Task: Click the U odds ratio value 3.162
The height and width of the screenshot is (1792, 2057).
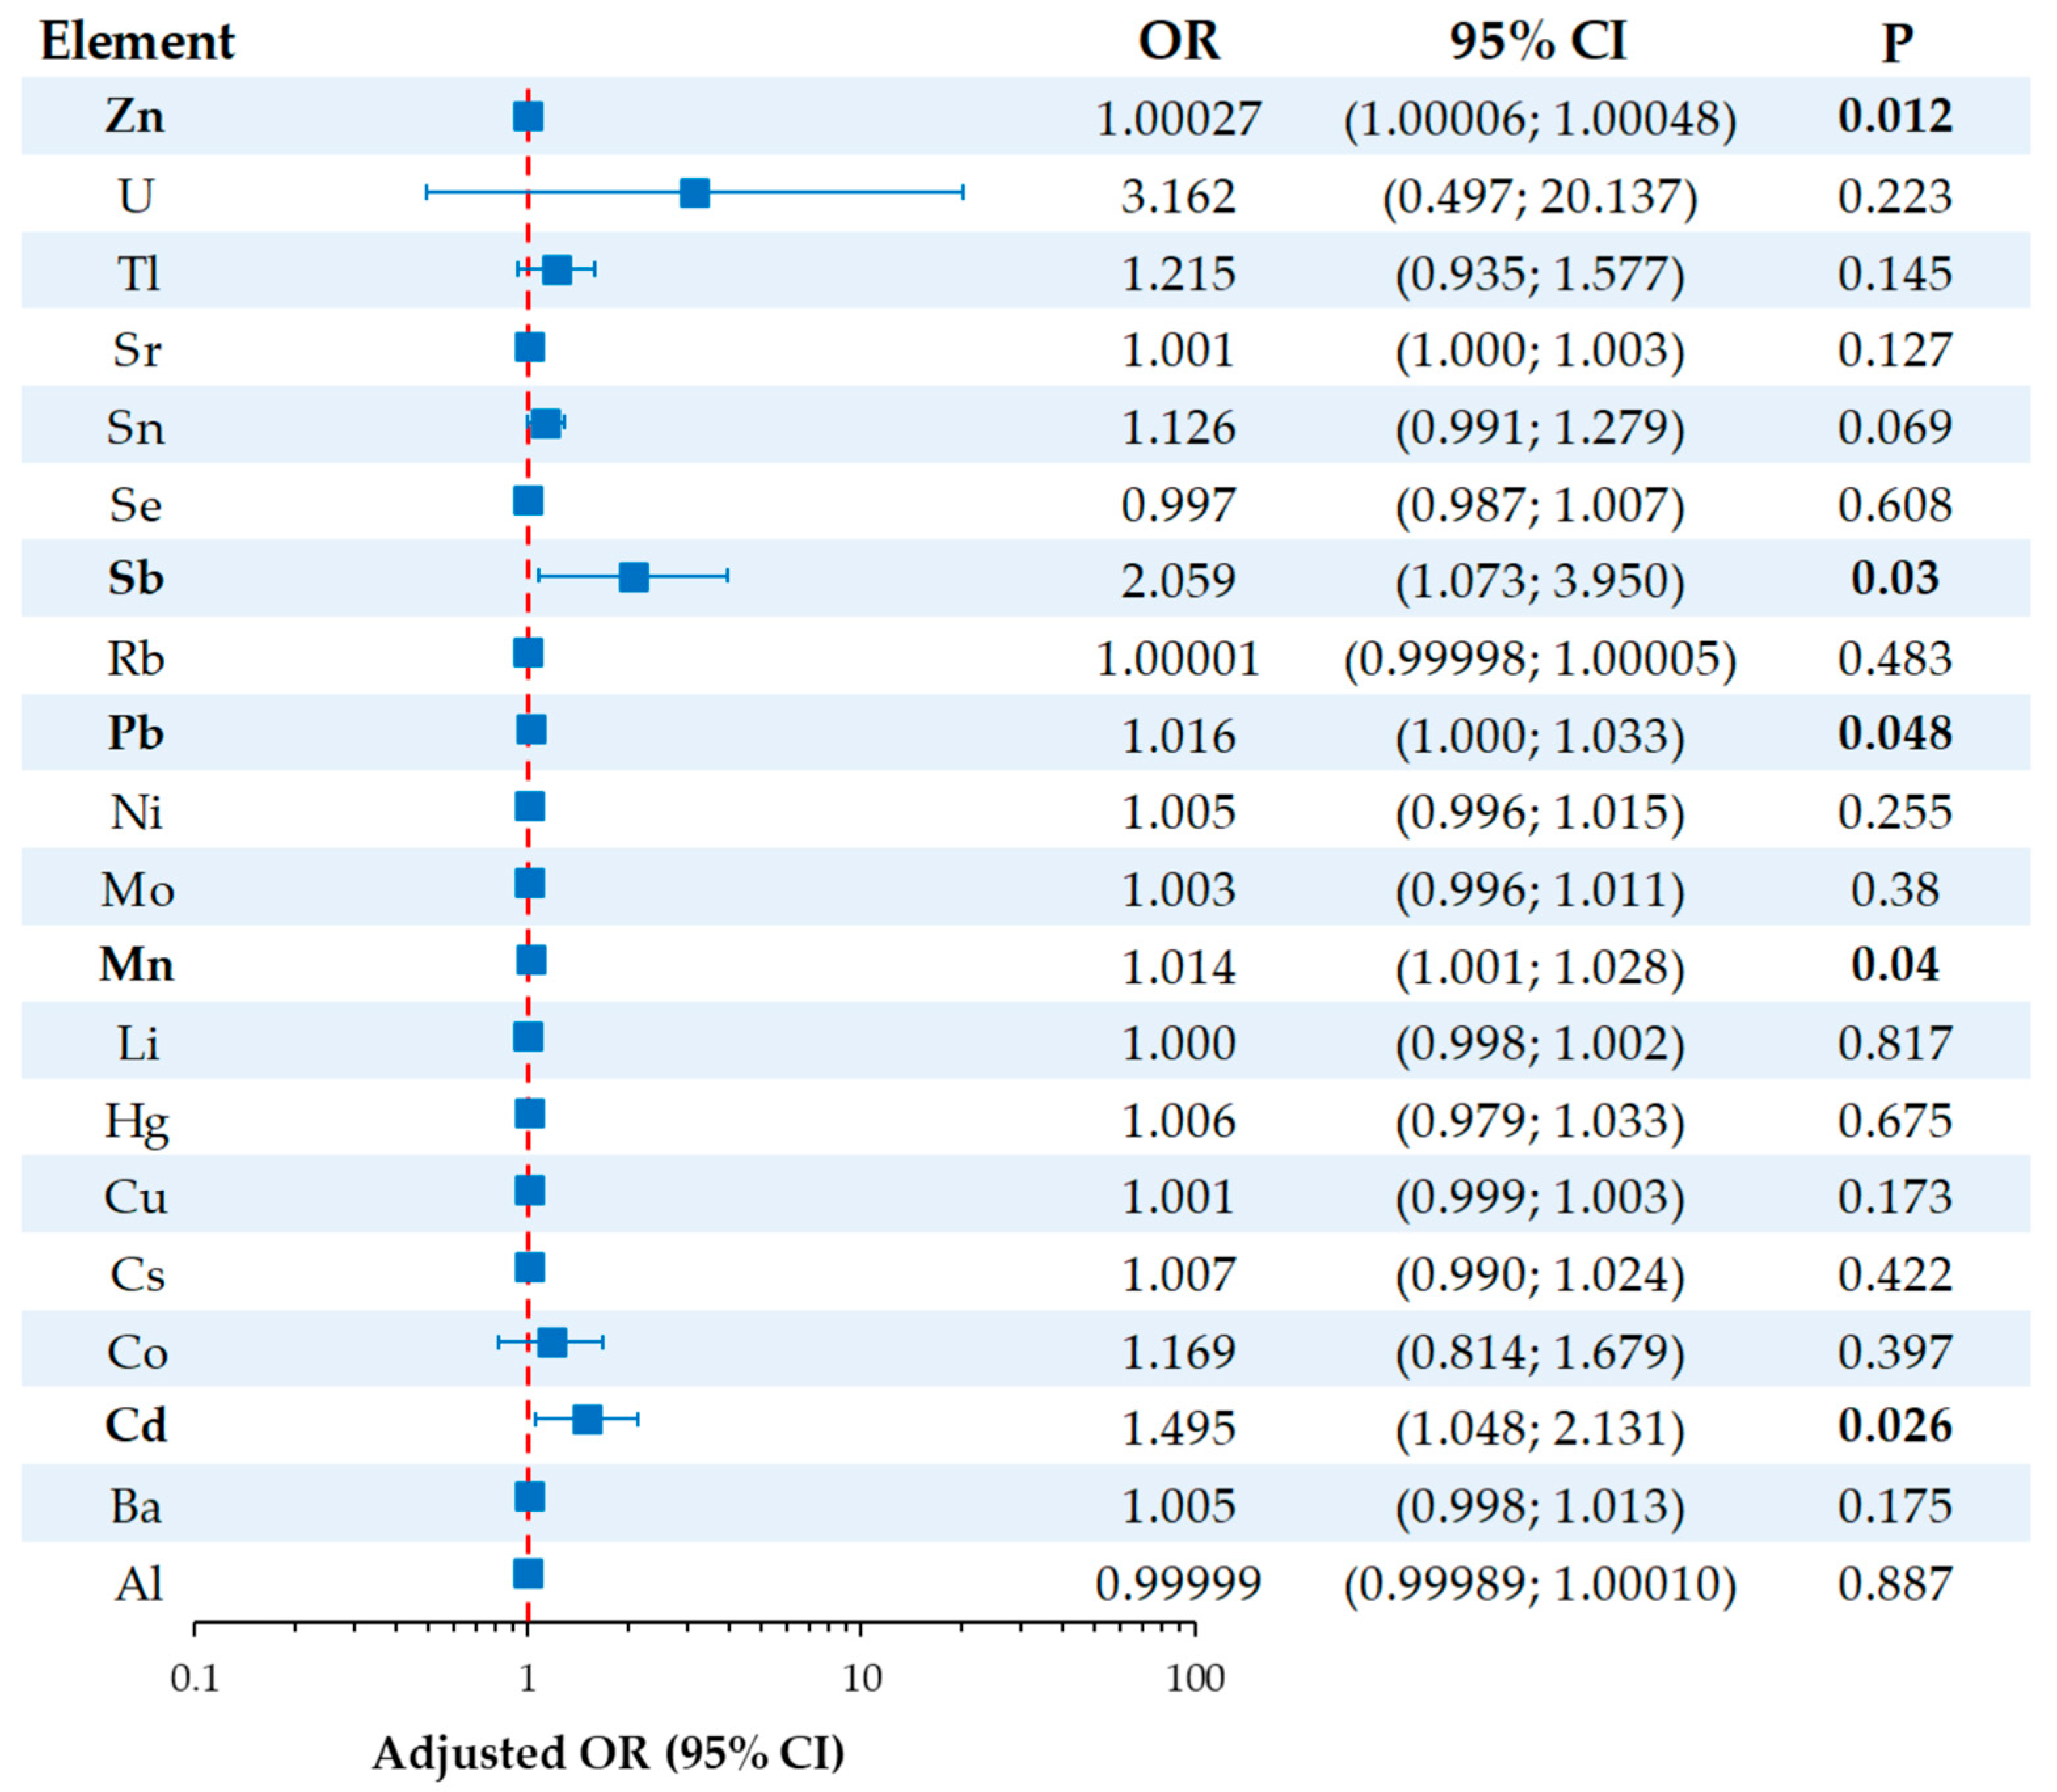Action: tap(1179, 196)
